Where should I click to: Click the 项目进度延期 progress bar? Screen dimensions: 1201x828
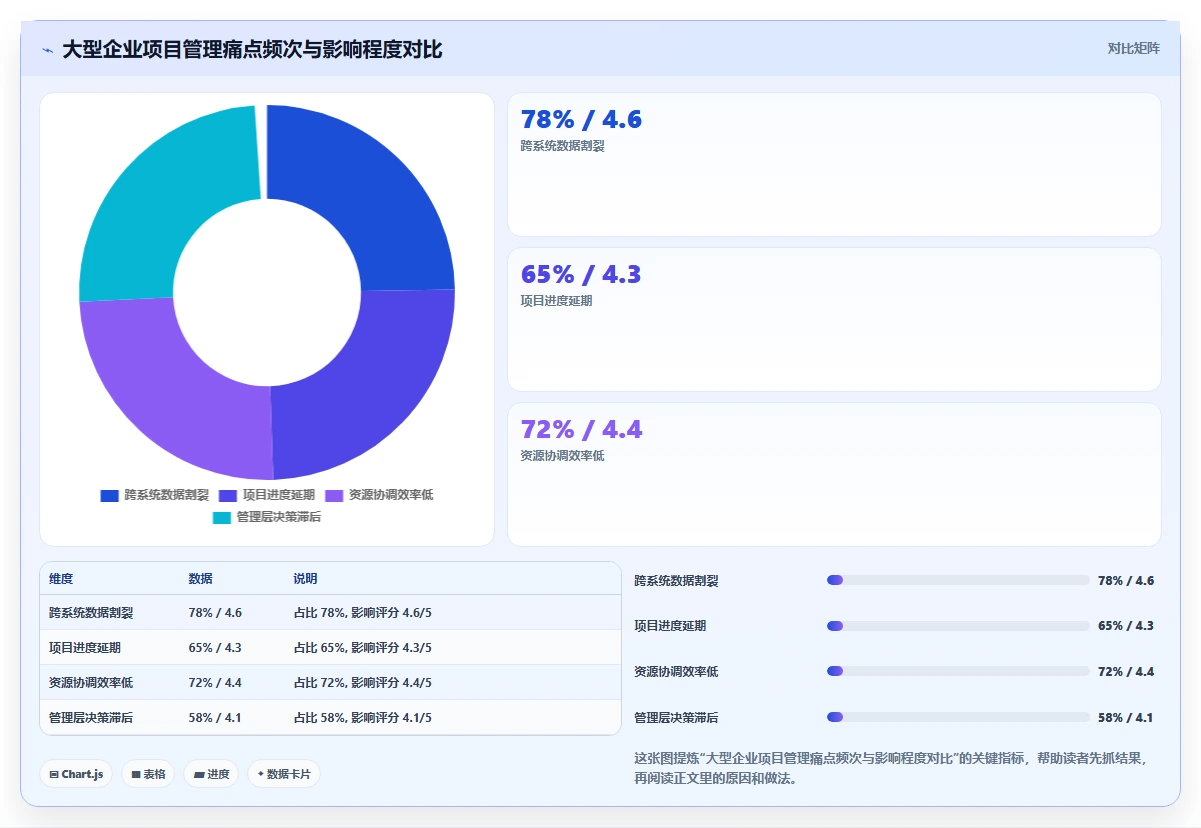click(x=958, y=626)
